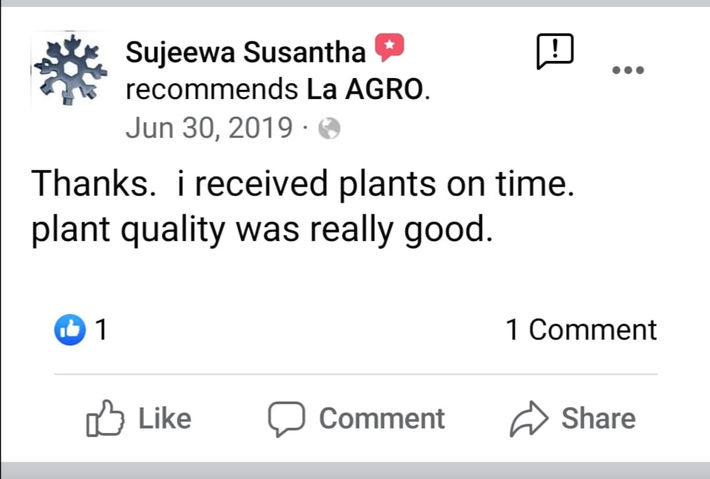Open the "1 Comment" link

click(x=581, y=330)
